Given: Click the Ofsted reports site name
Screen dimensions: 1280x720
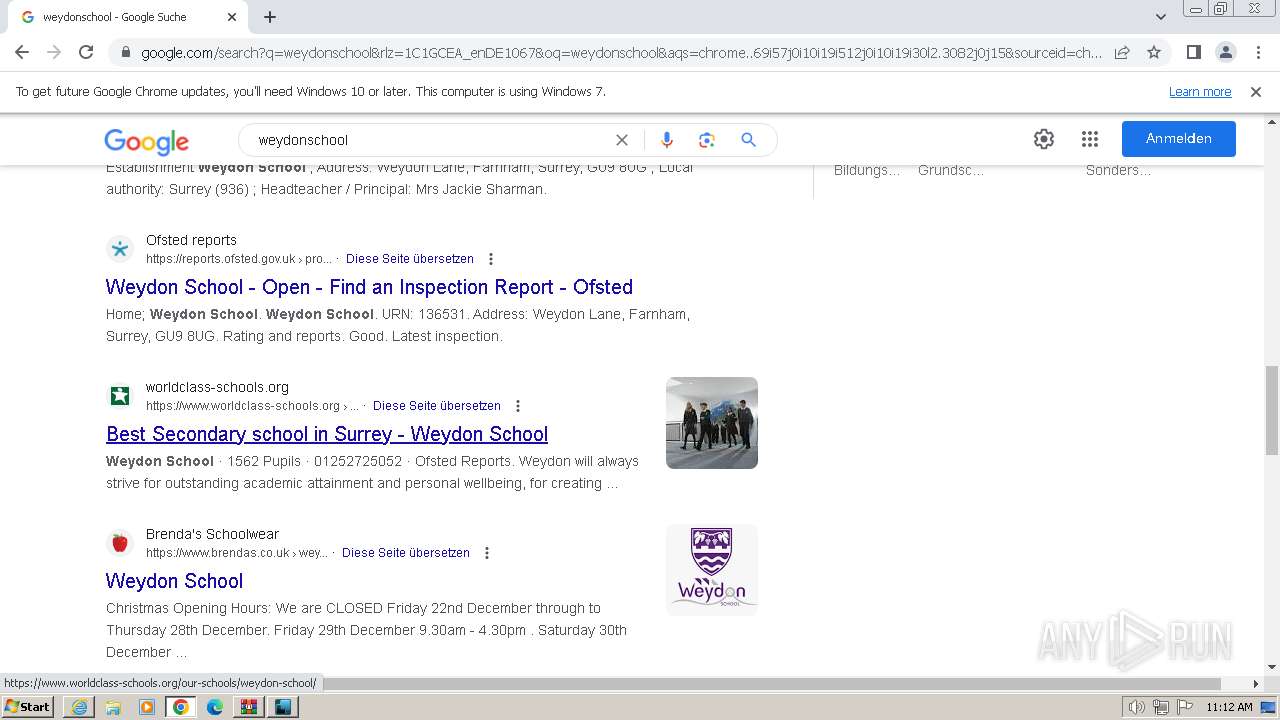Looking at the screenshot, I should 191,240.
